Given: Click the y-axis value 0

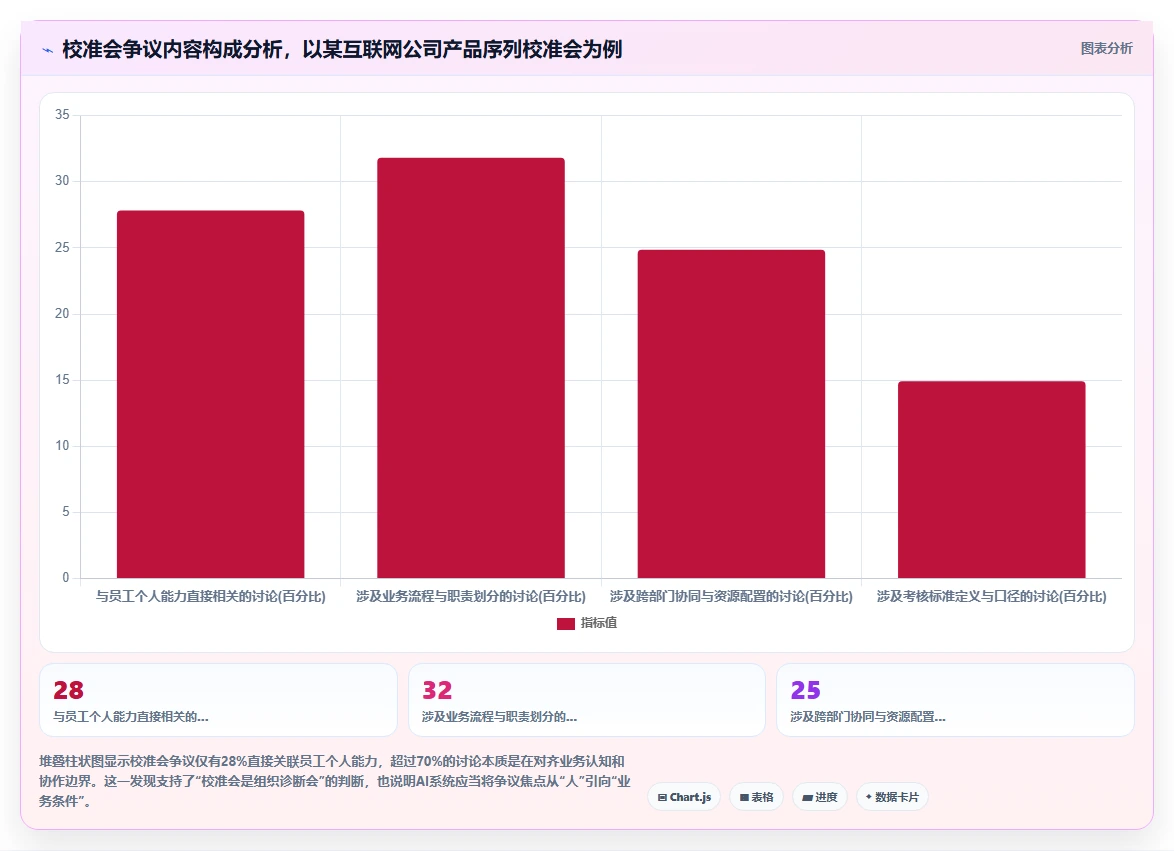Looking at the screenshot, I should pos(66,577).
